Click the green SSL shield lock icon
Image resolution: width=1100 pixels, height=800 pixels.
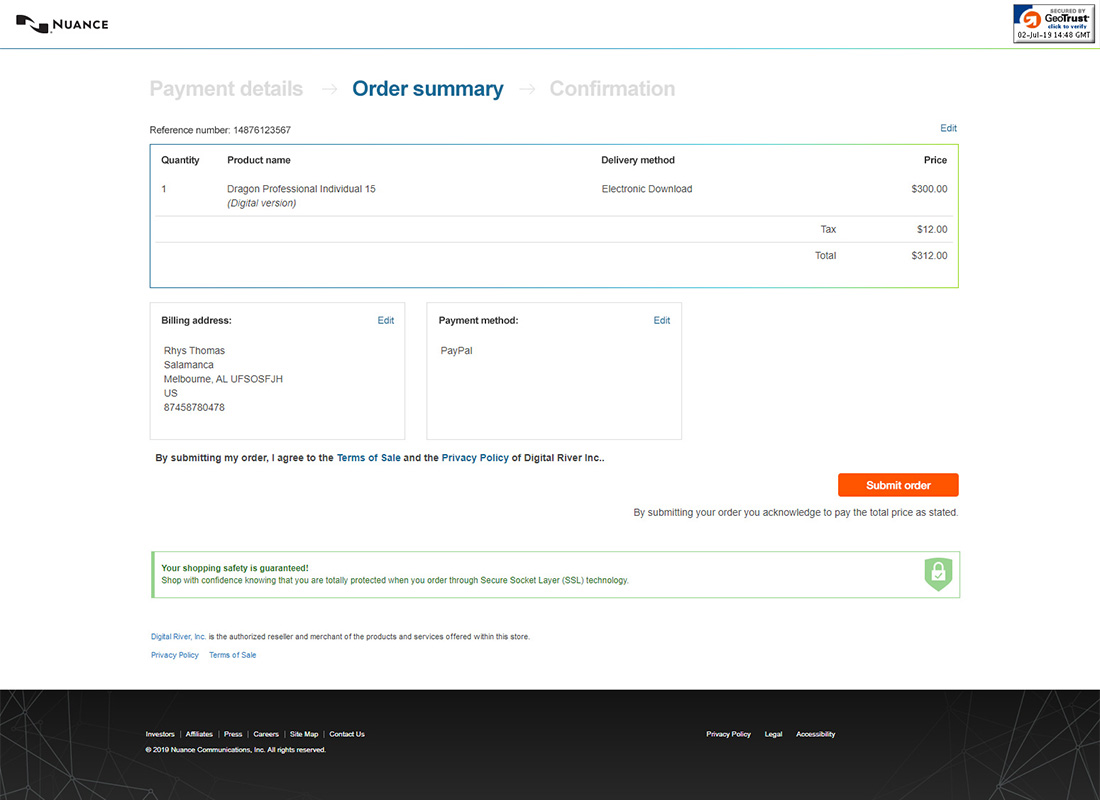(x=938, y=574)
